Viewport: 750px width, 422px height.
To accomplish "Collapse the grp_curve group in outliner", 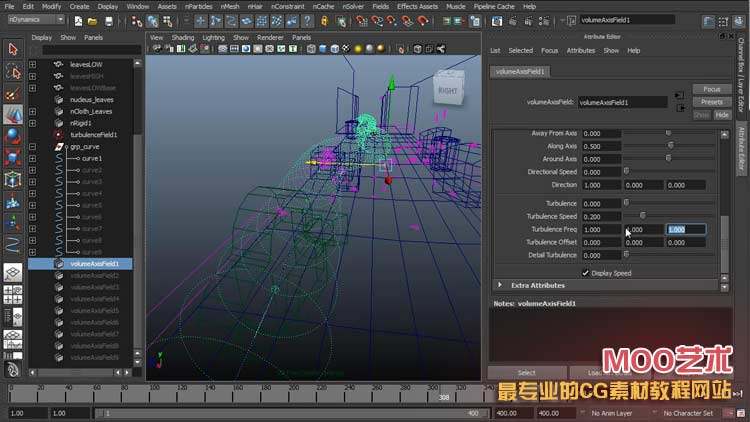I will [x=32, y=146].
